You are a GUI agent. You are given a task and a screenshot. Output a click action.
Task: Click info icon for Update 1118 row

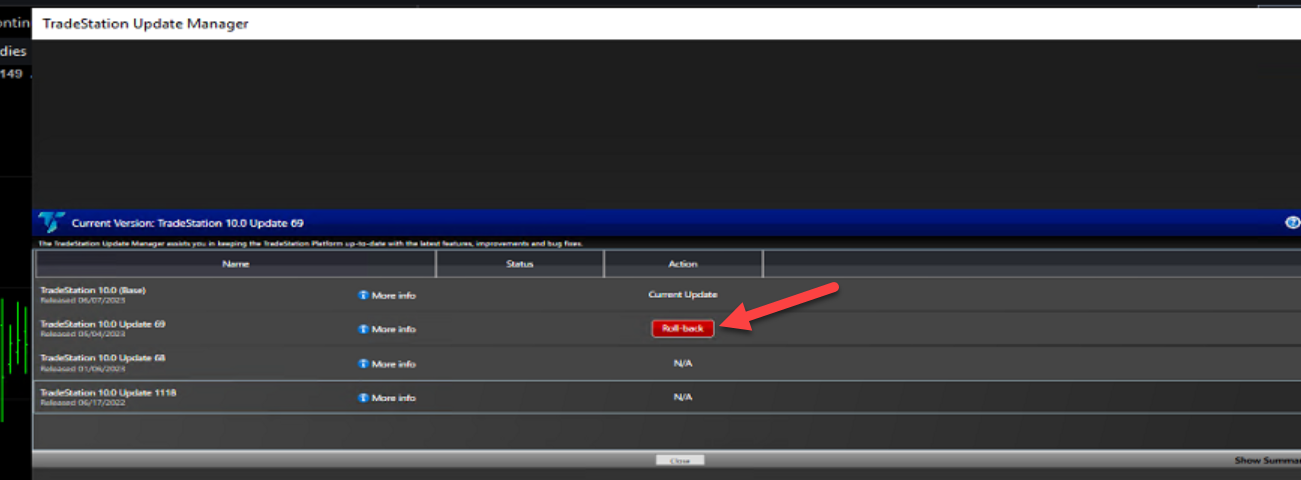click(363, 398)
